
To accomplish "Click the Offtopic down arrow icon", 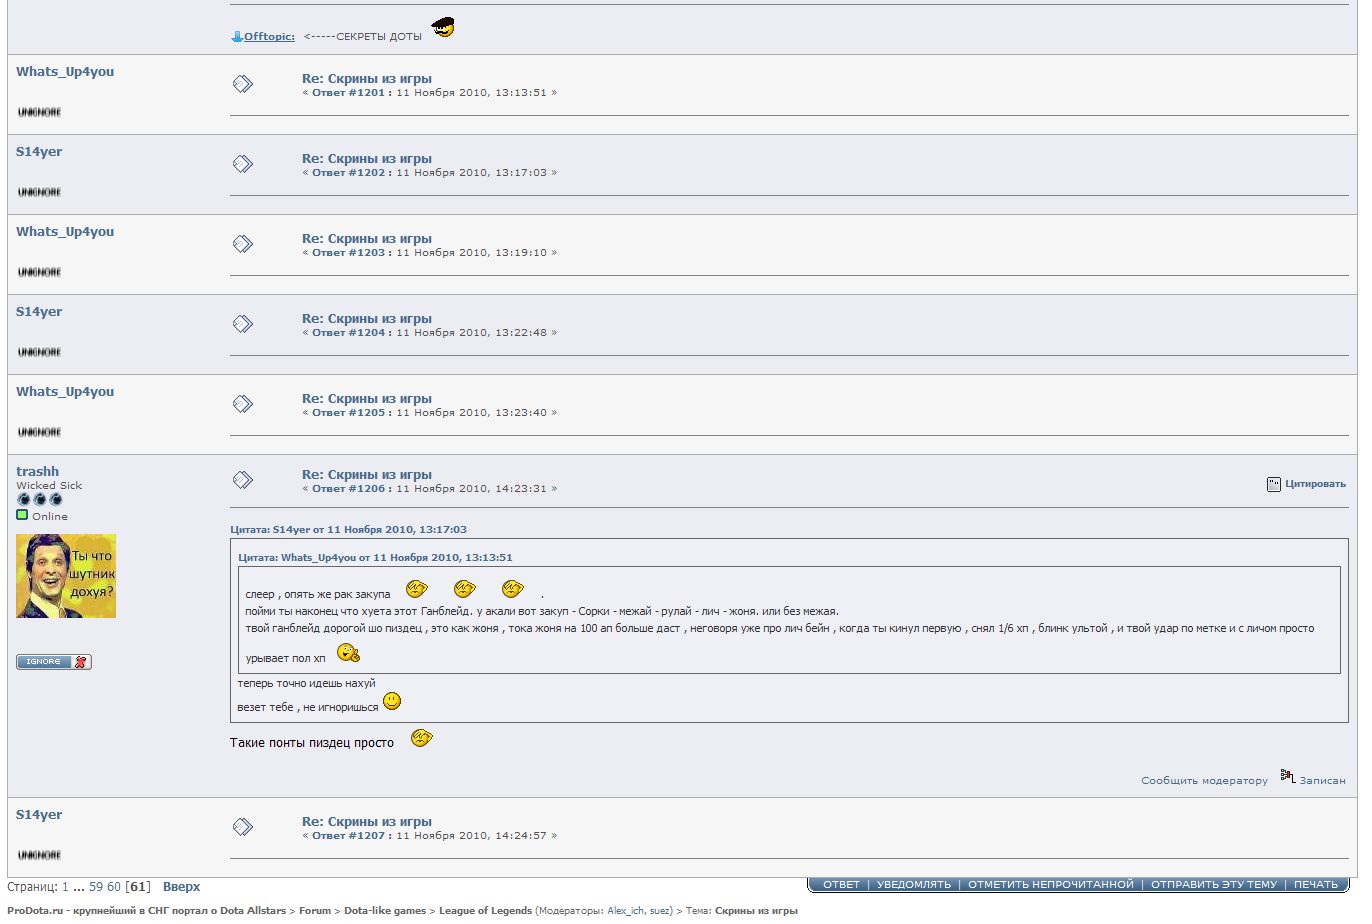I will coord(237,37).
